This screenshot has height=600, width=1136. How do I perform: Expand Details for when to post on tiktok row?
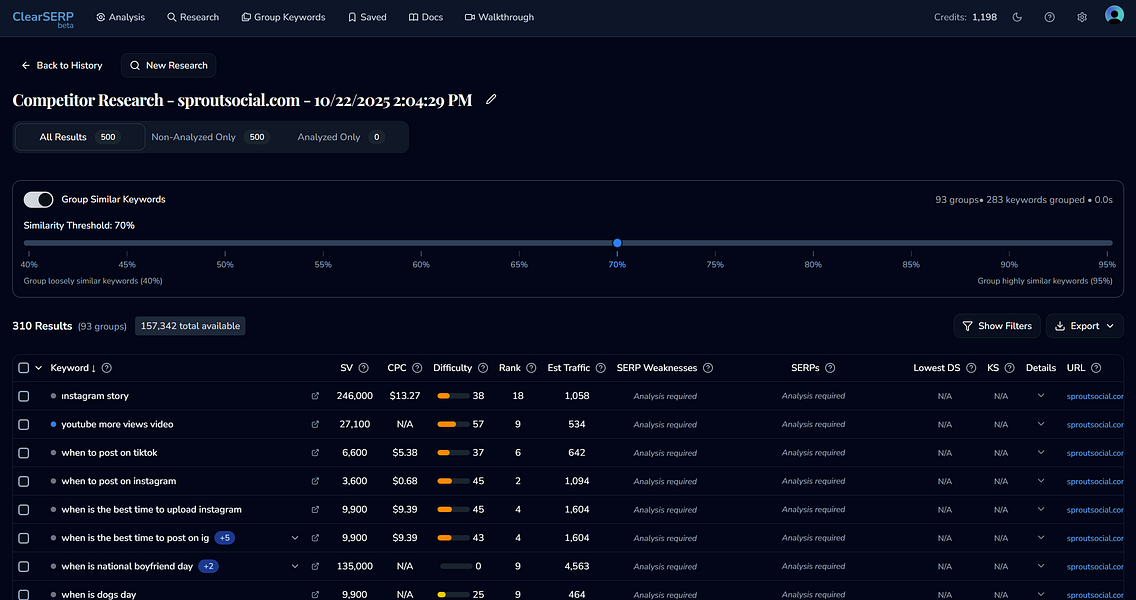[1041, 452]
